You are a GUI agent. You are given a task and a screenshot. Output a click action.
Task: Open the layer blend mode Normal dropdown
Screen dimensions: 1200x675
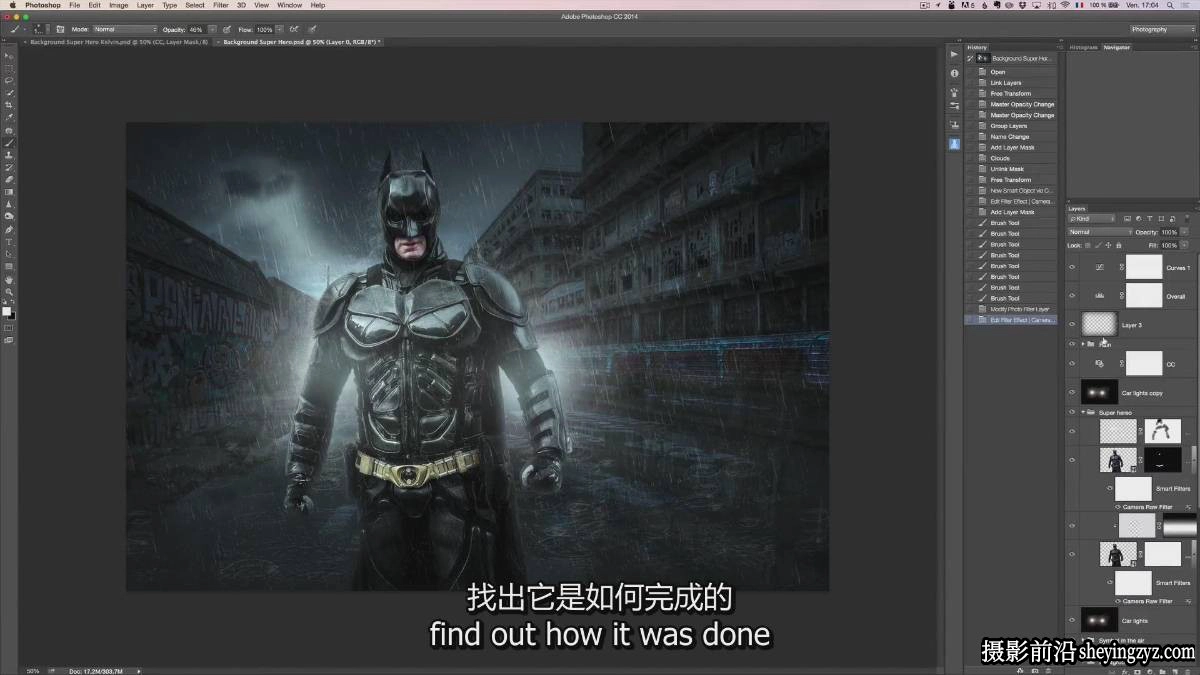click(1098, 232)
